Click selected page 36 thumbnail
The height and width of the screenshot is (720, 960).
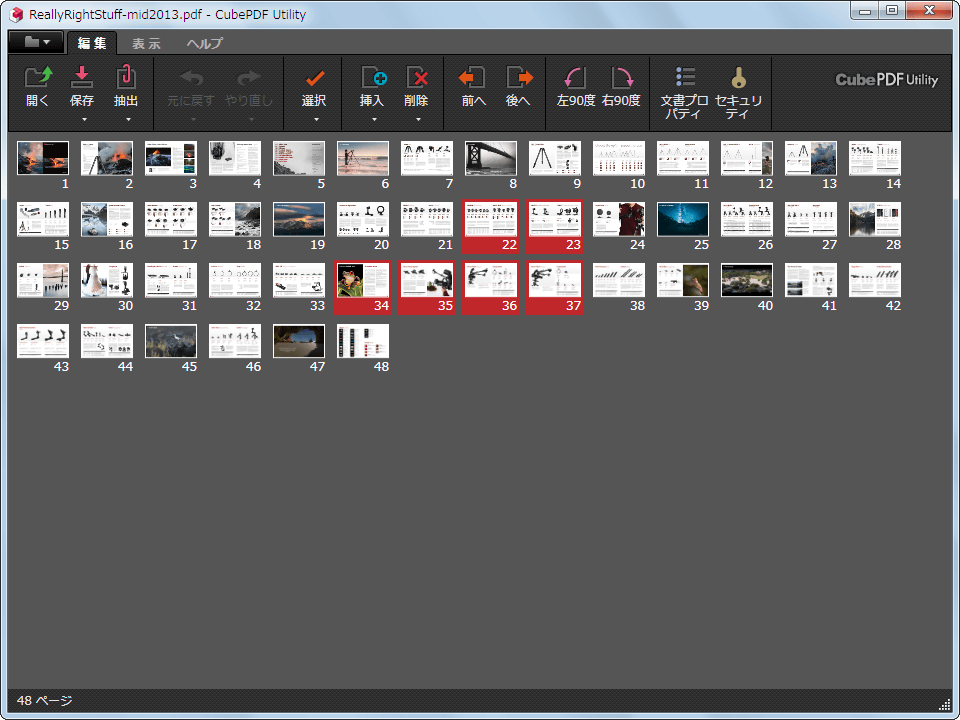491,280
